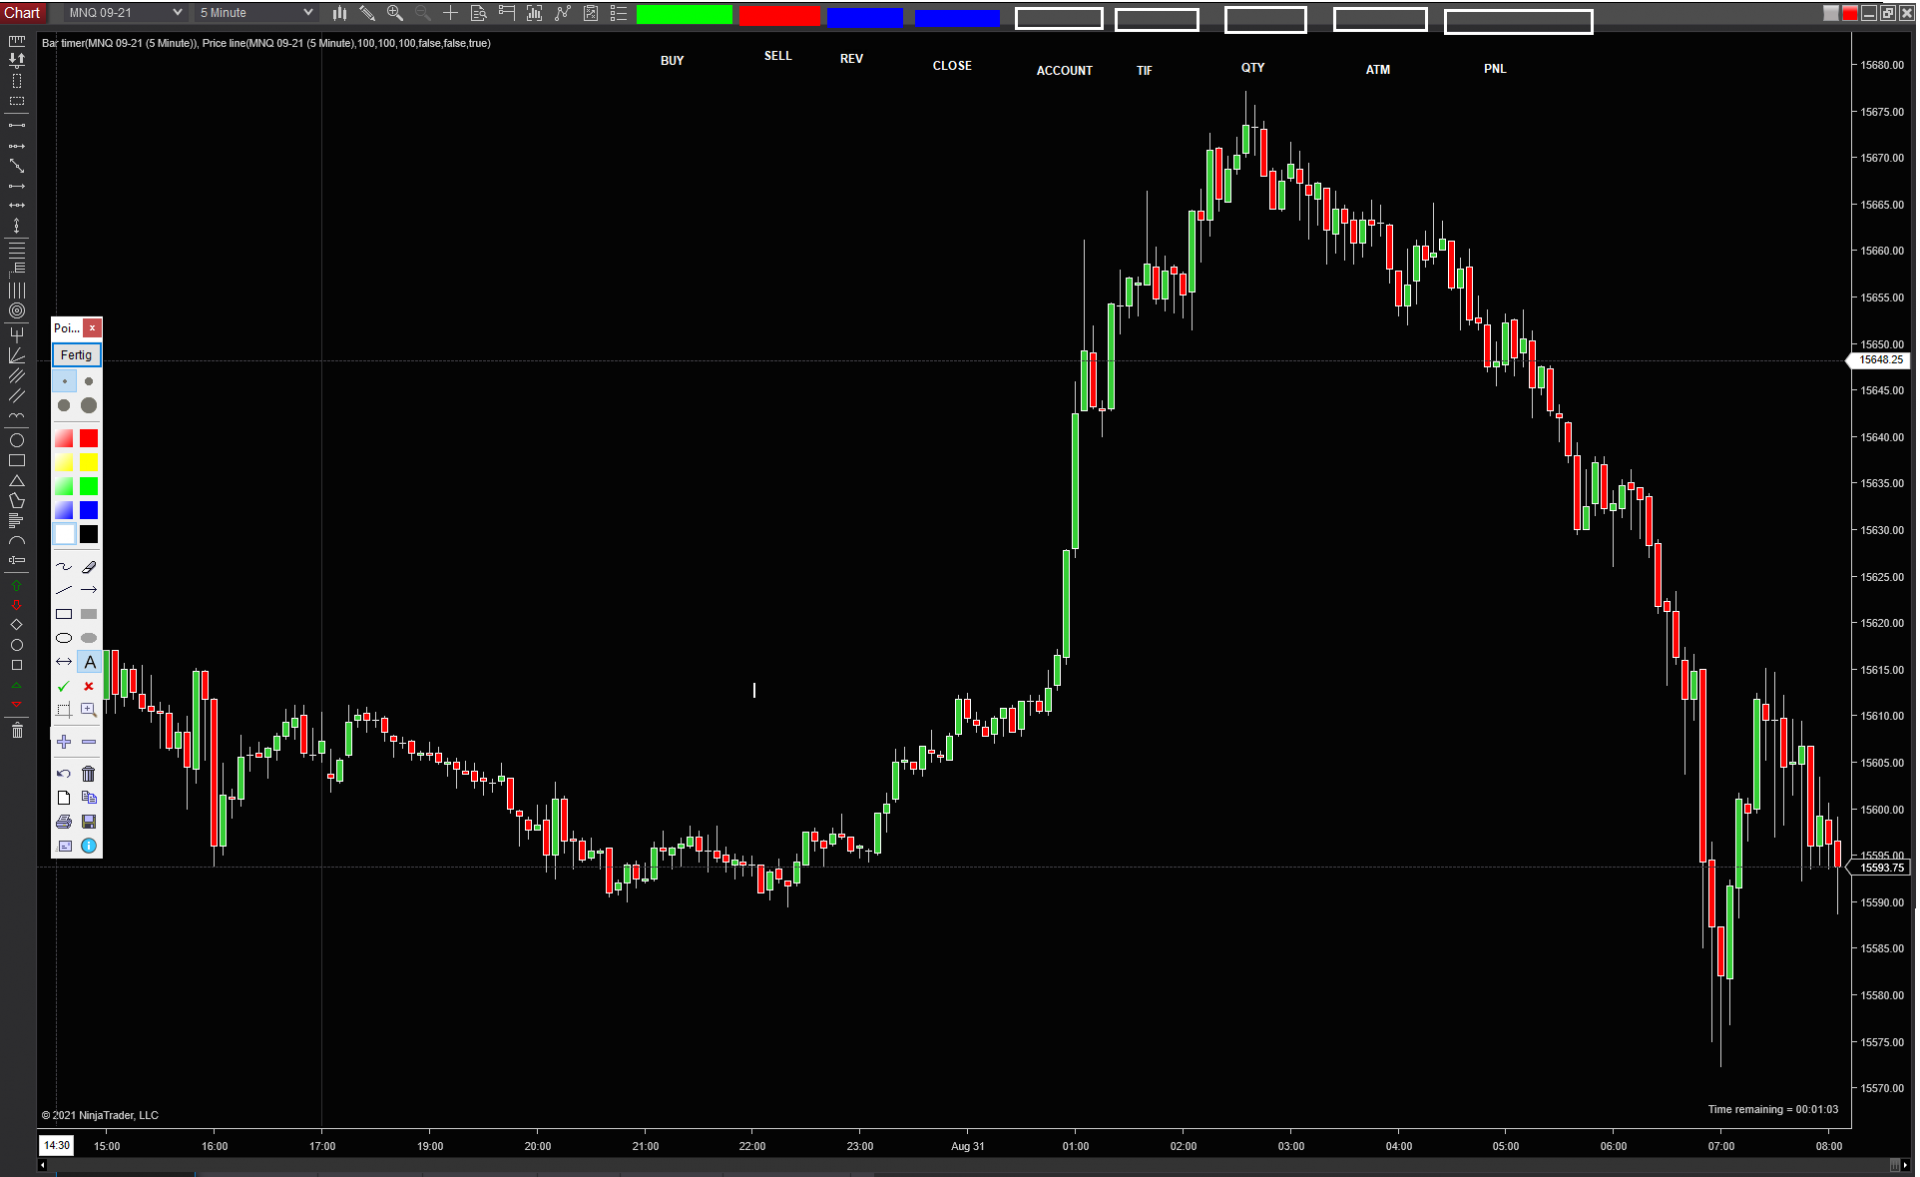The width and height of the screenshot is (1920, 1177).
Task: Open the 5 Minute interval dropdown
Action: click(256, 13)
